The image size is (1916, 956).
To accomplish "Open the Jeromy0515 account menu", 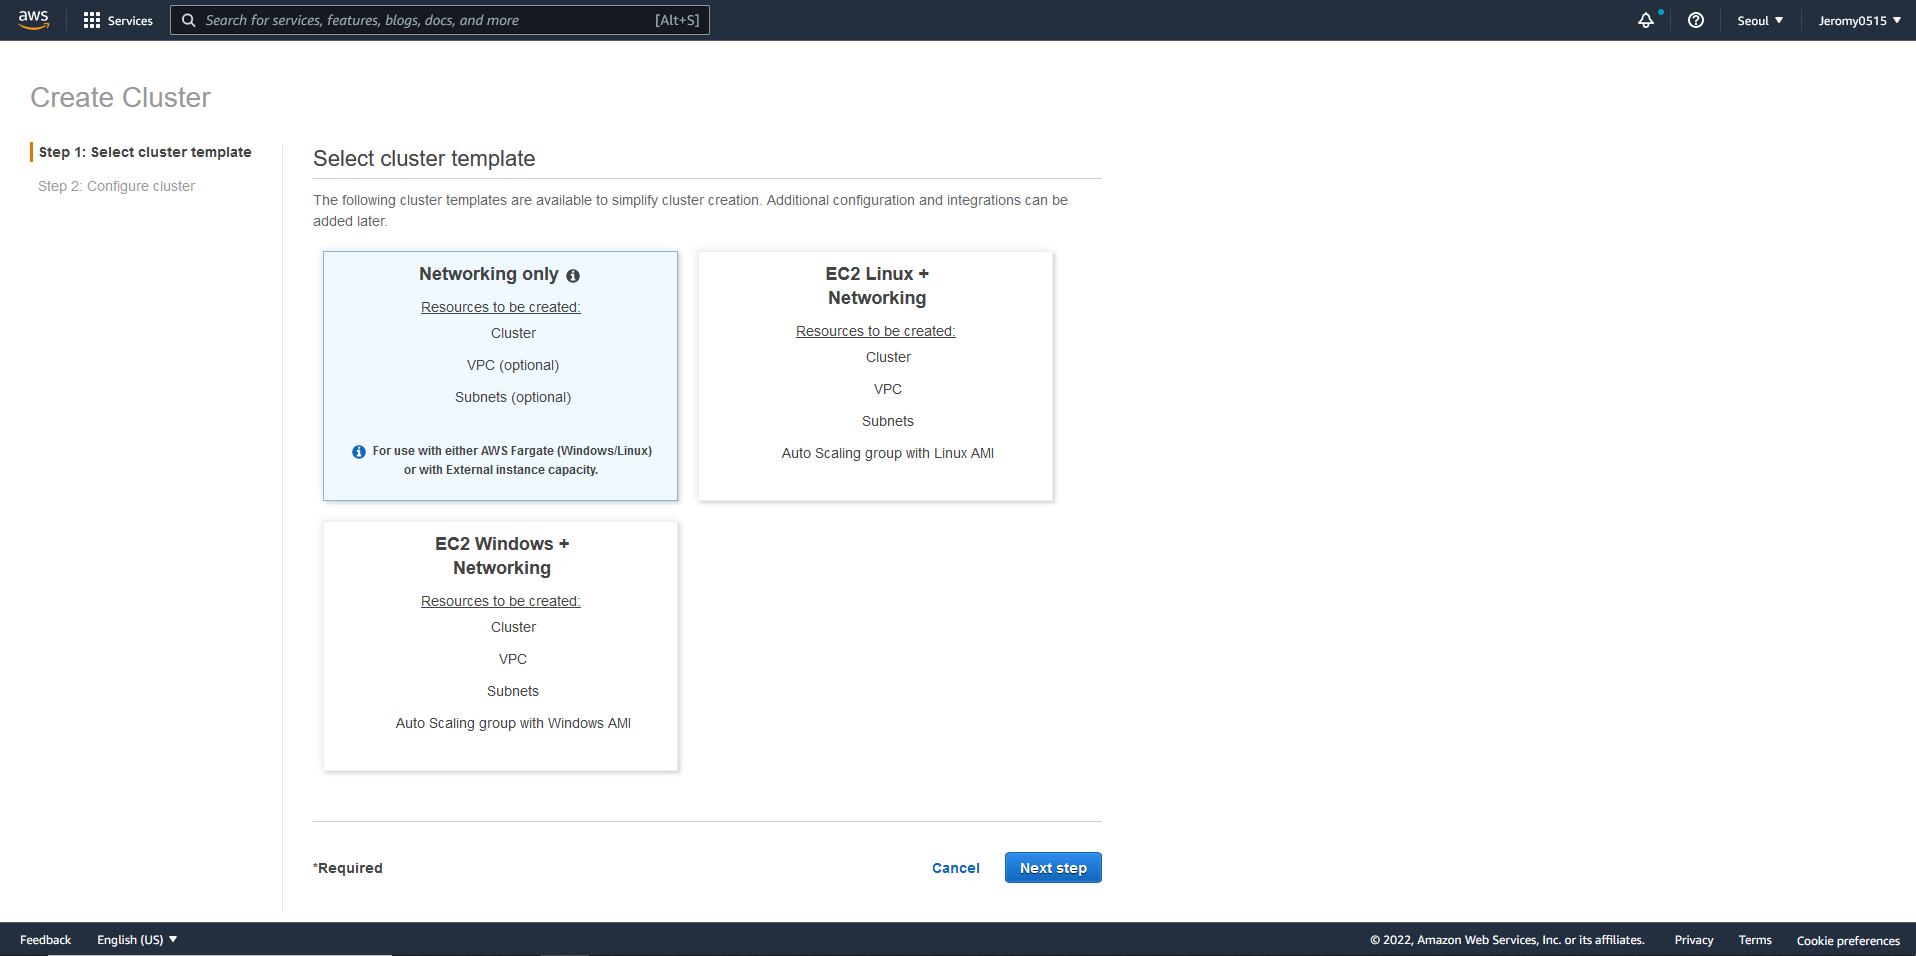I will [1859, 20].
